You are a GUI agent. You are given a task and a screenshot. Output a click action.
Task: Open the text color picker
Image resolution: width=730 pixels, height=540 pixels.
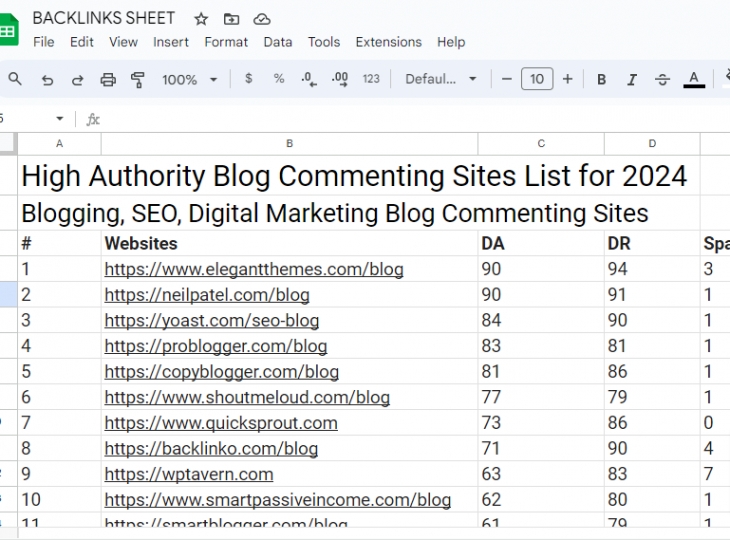pos(694,79)
